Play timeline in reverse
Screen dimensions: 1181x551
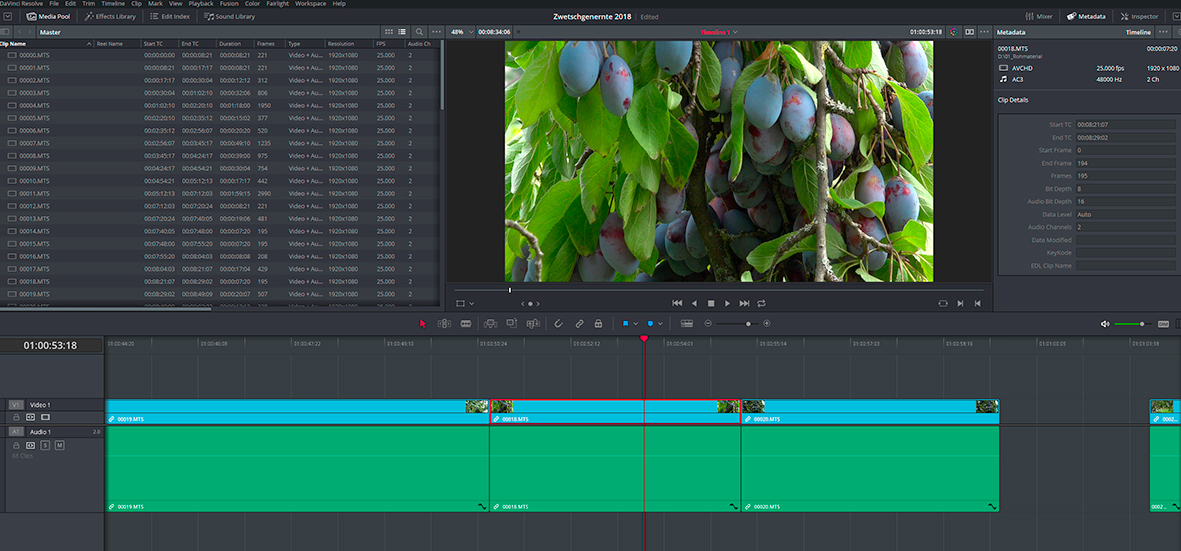(x=694, y=303)
